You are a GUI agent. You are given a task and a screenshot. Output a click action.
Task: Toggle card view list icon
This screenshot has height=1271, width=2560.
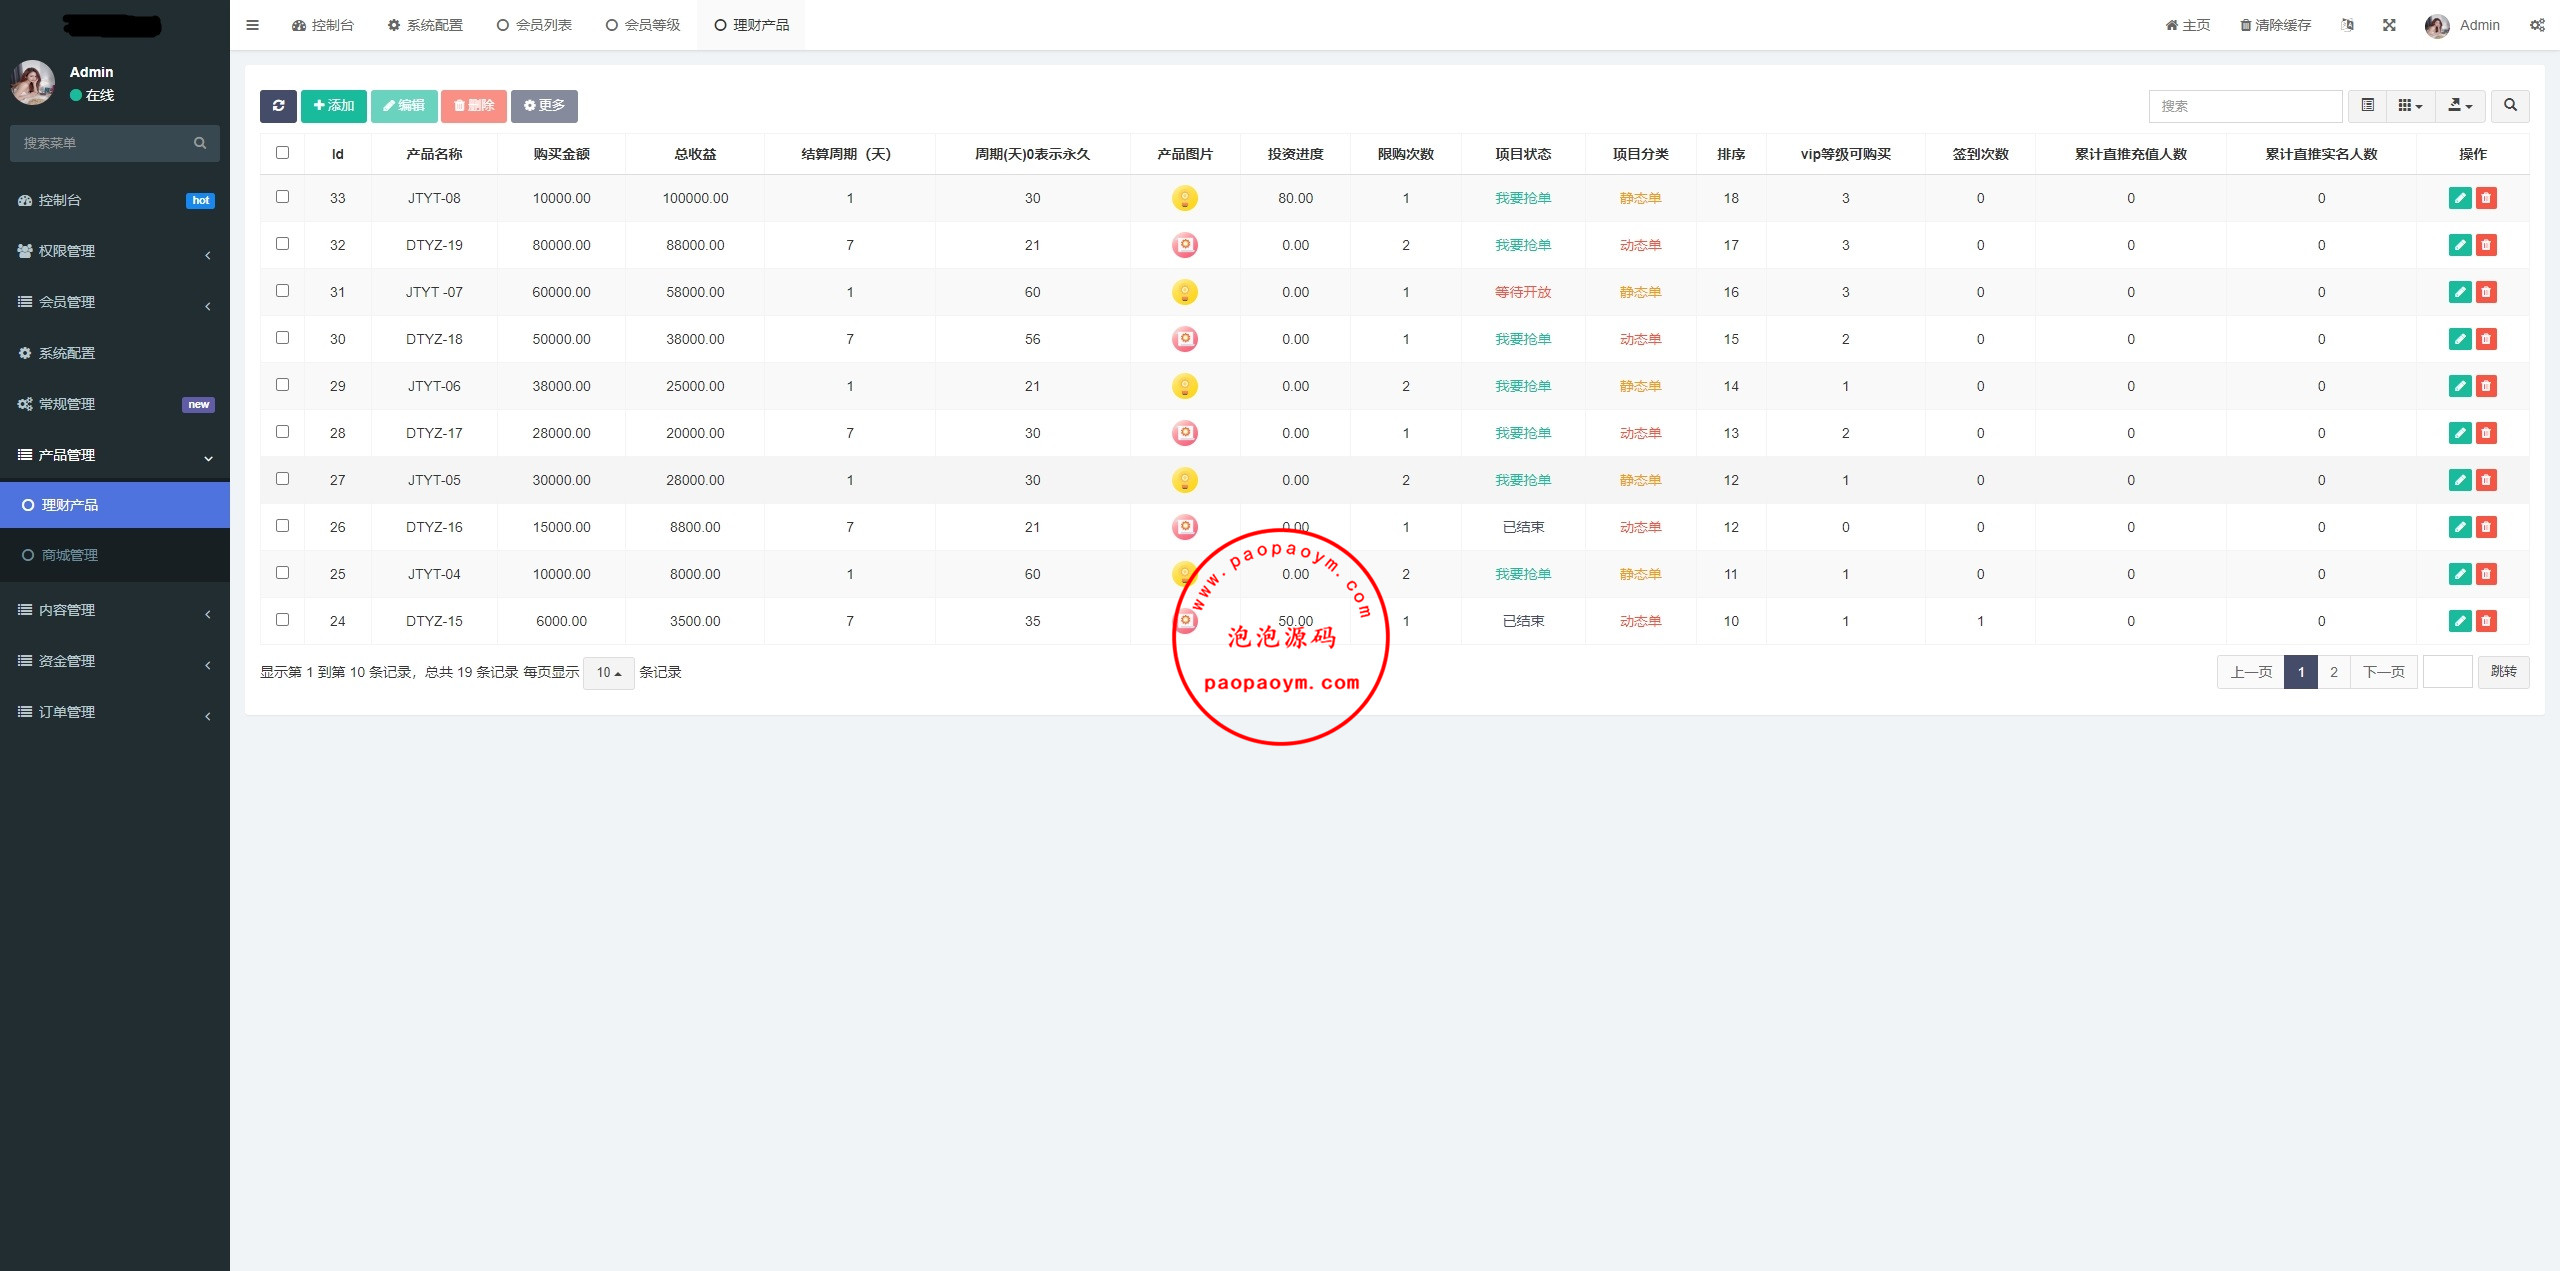click(x=2367, y=106)
